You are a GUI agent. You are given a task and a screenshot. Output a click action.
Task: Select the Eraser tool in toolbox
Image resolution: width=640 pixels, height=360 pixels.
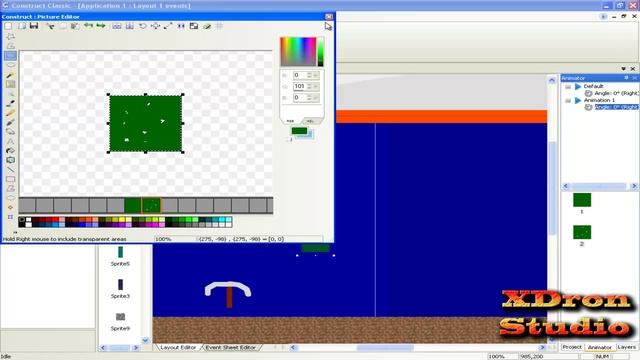[11, 132]
